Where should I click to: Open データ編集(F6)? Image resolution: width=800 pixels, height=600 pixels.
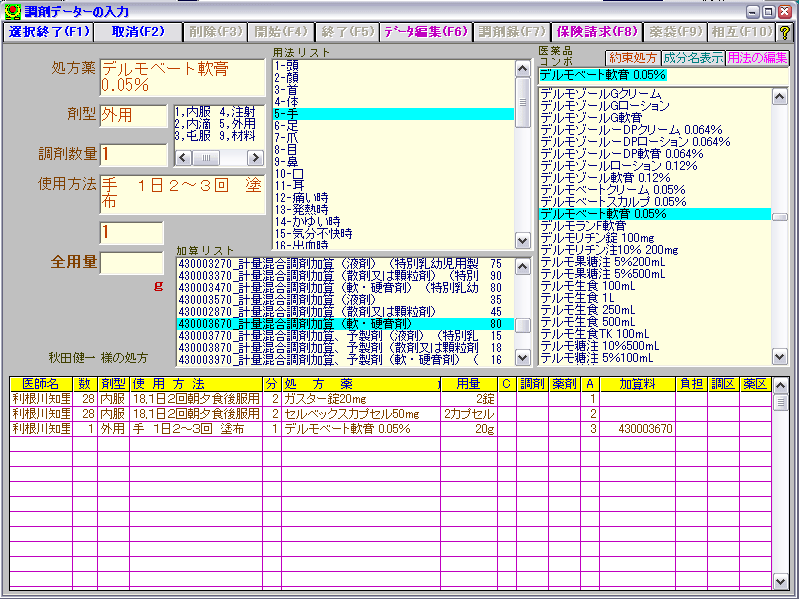click(x=426, y=32)
